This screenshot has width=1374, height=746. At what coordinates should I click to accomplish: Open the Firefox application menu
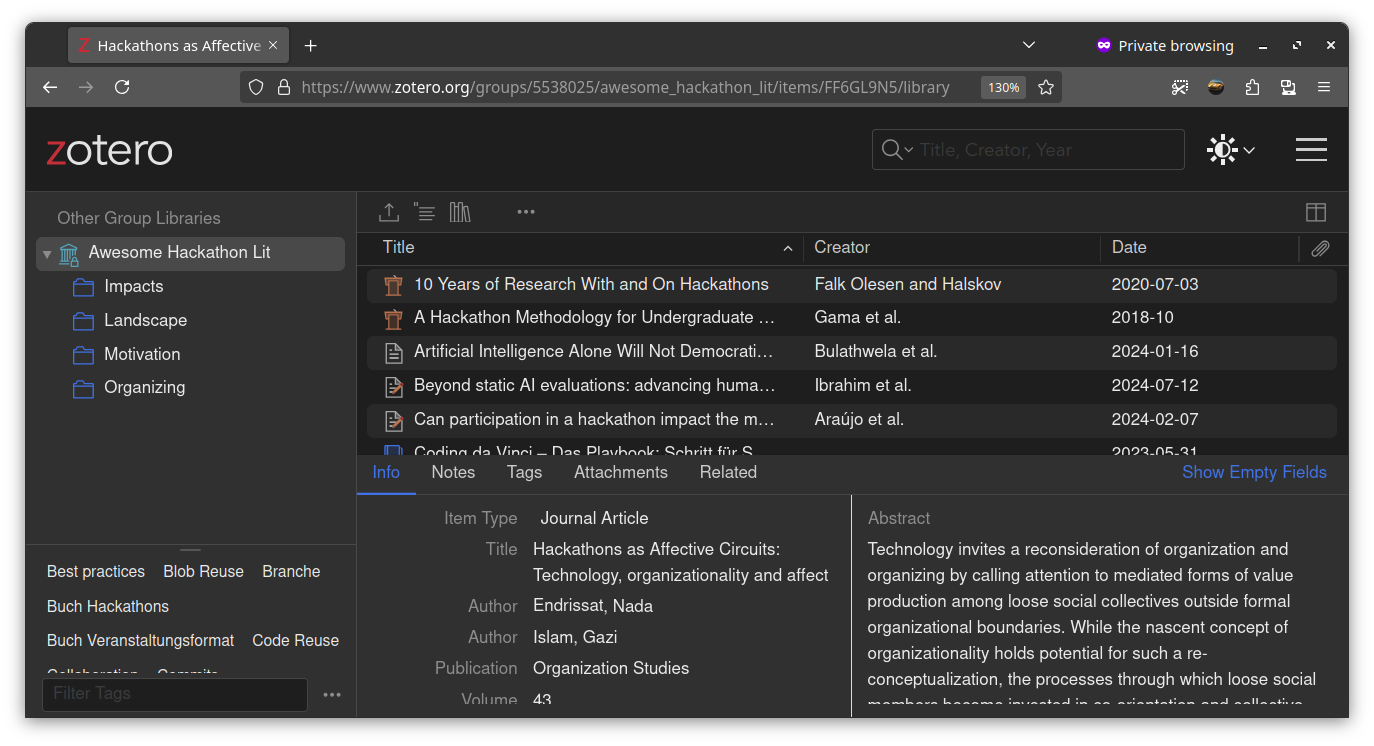click(1324, 87)
